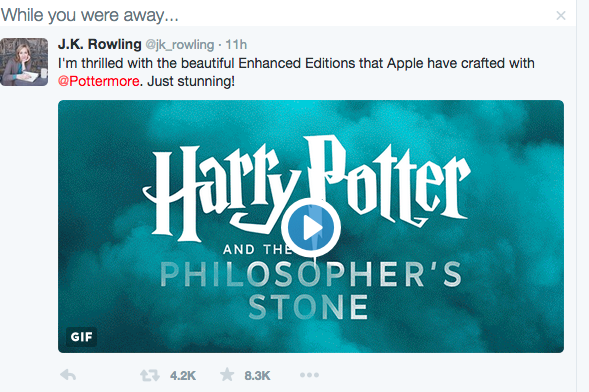Open the more options ellipsis menu
Screen dimensions: 589x392
click(x=310, y=375)
